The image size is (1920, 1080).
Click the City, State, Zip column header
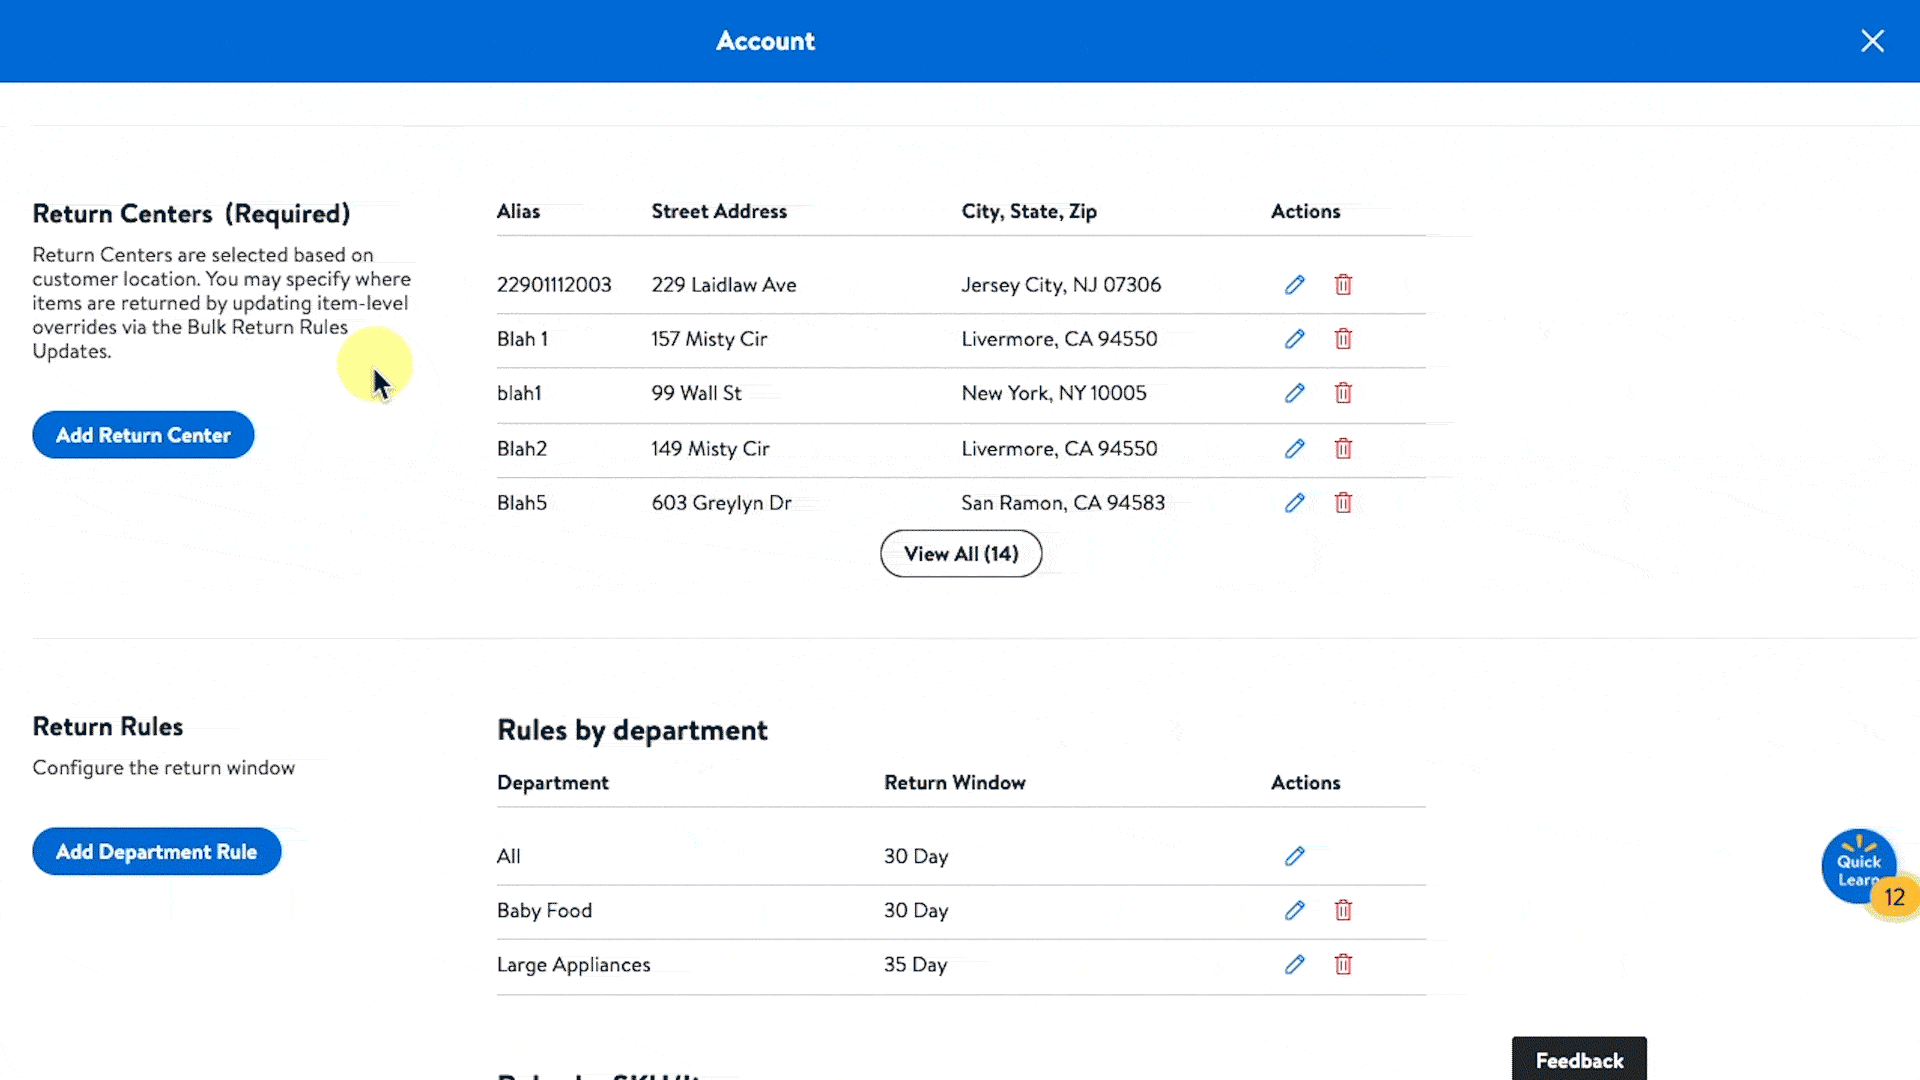pos(1029,211)
